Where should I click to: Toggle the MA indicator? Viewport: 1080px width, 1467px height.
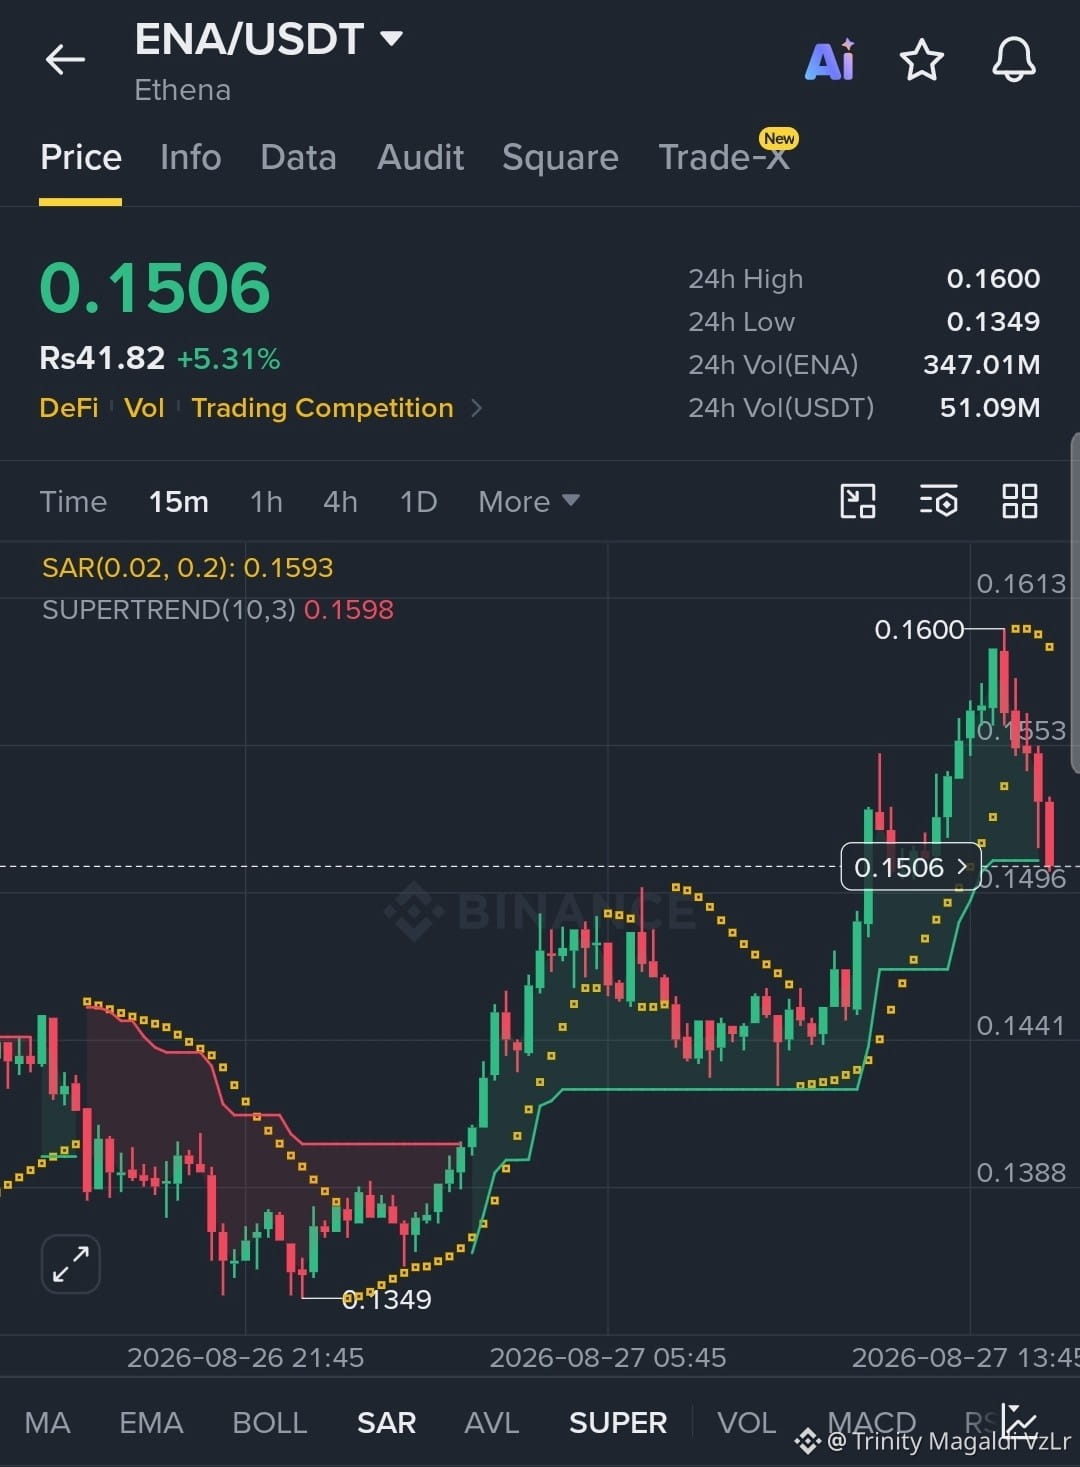47,1422
